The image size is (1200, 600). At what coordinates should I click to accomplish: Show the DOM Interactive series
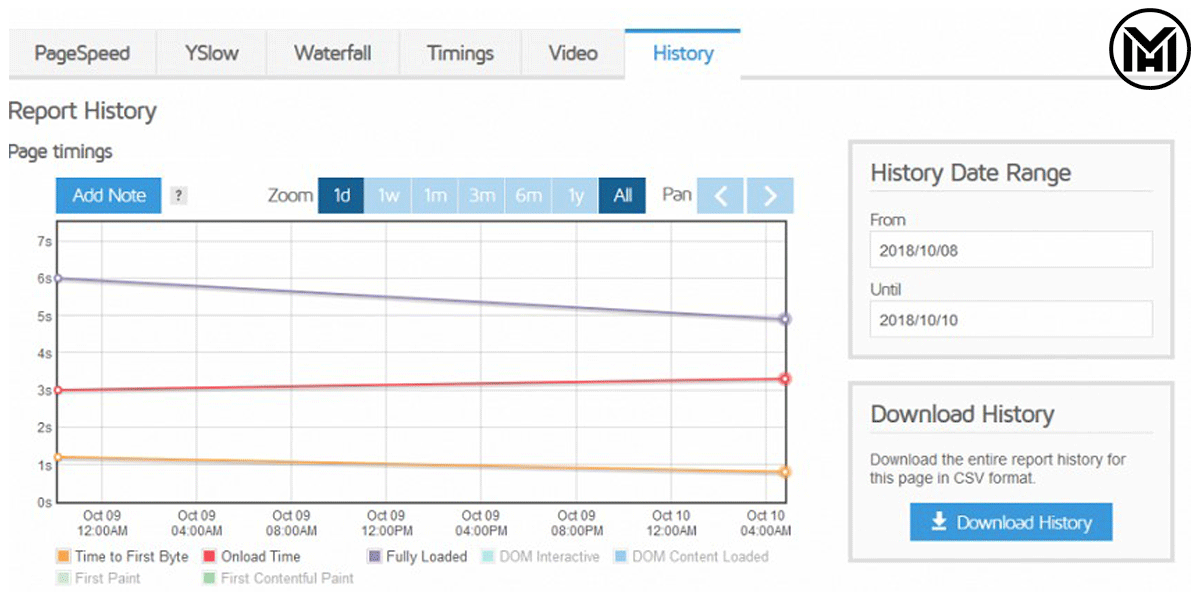pos(540,556)
